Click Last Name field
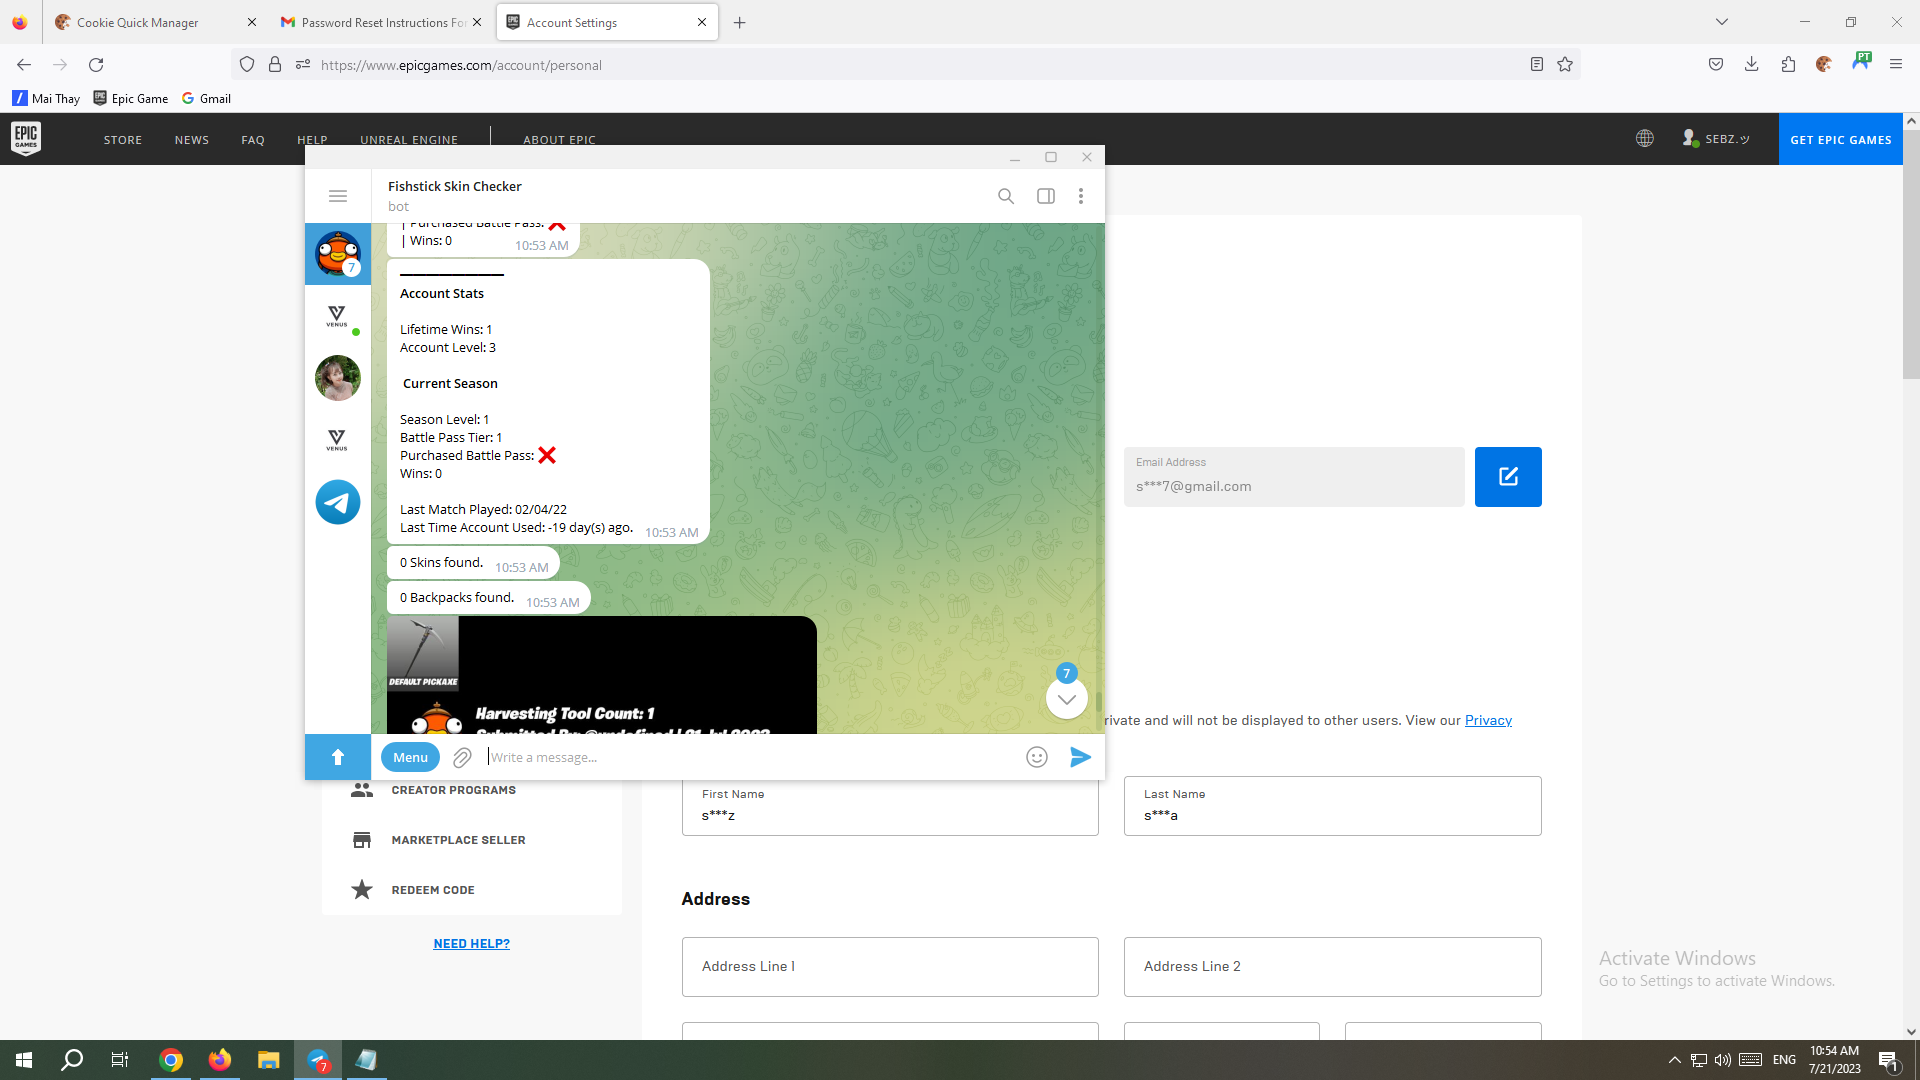Screen dimensions: 1920x1080 click(1332, 806)
